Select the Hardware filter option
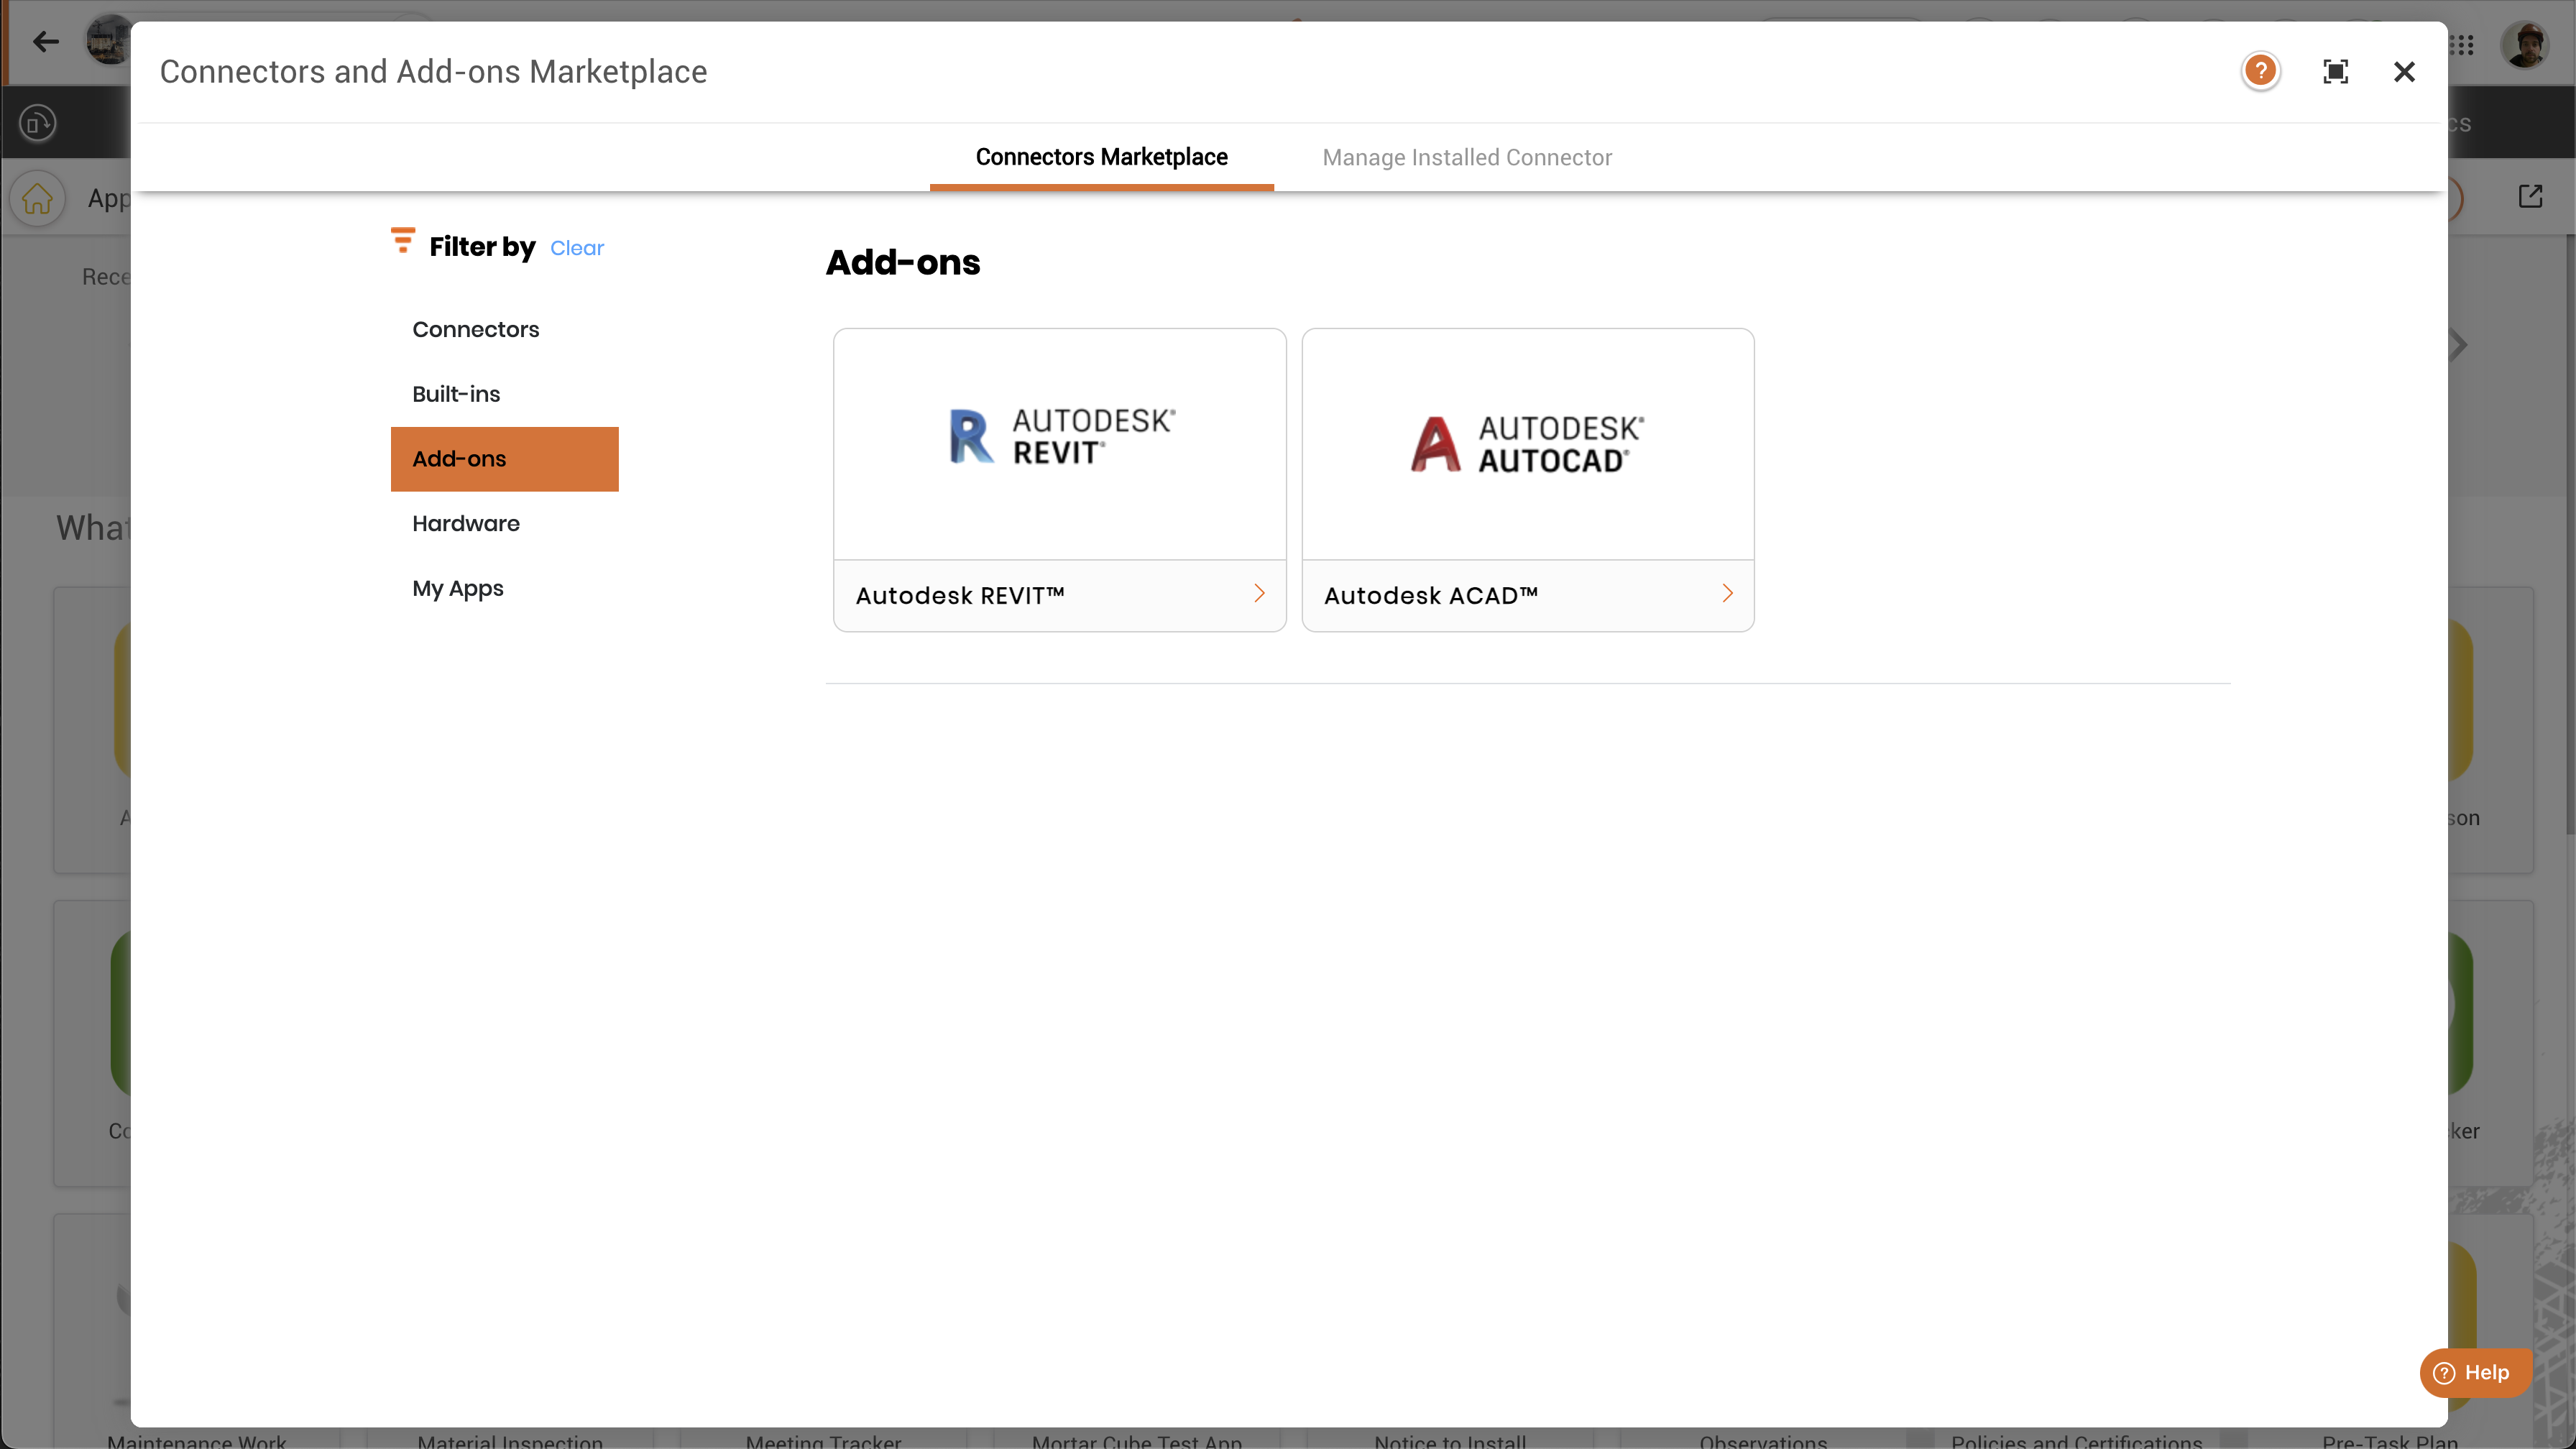This screenshot has height=1449, width=2576. click(465, 524)
